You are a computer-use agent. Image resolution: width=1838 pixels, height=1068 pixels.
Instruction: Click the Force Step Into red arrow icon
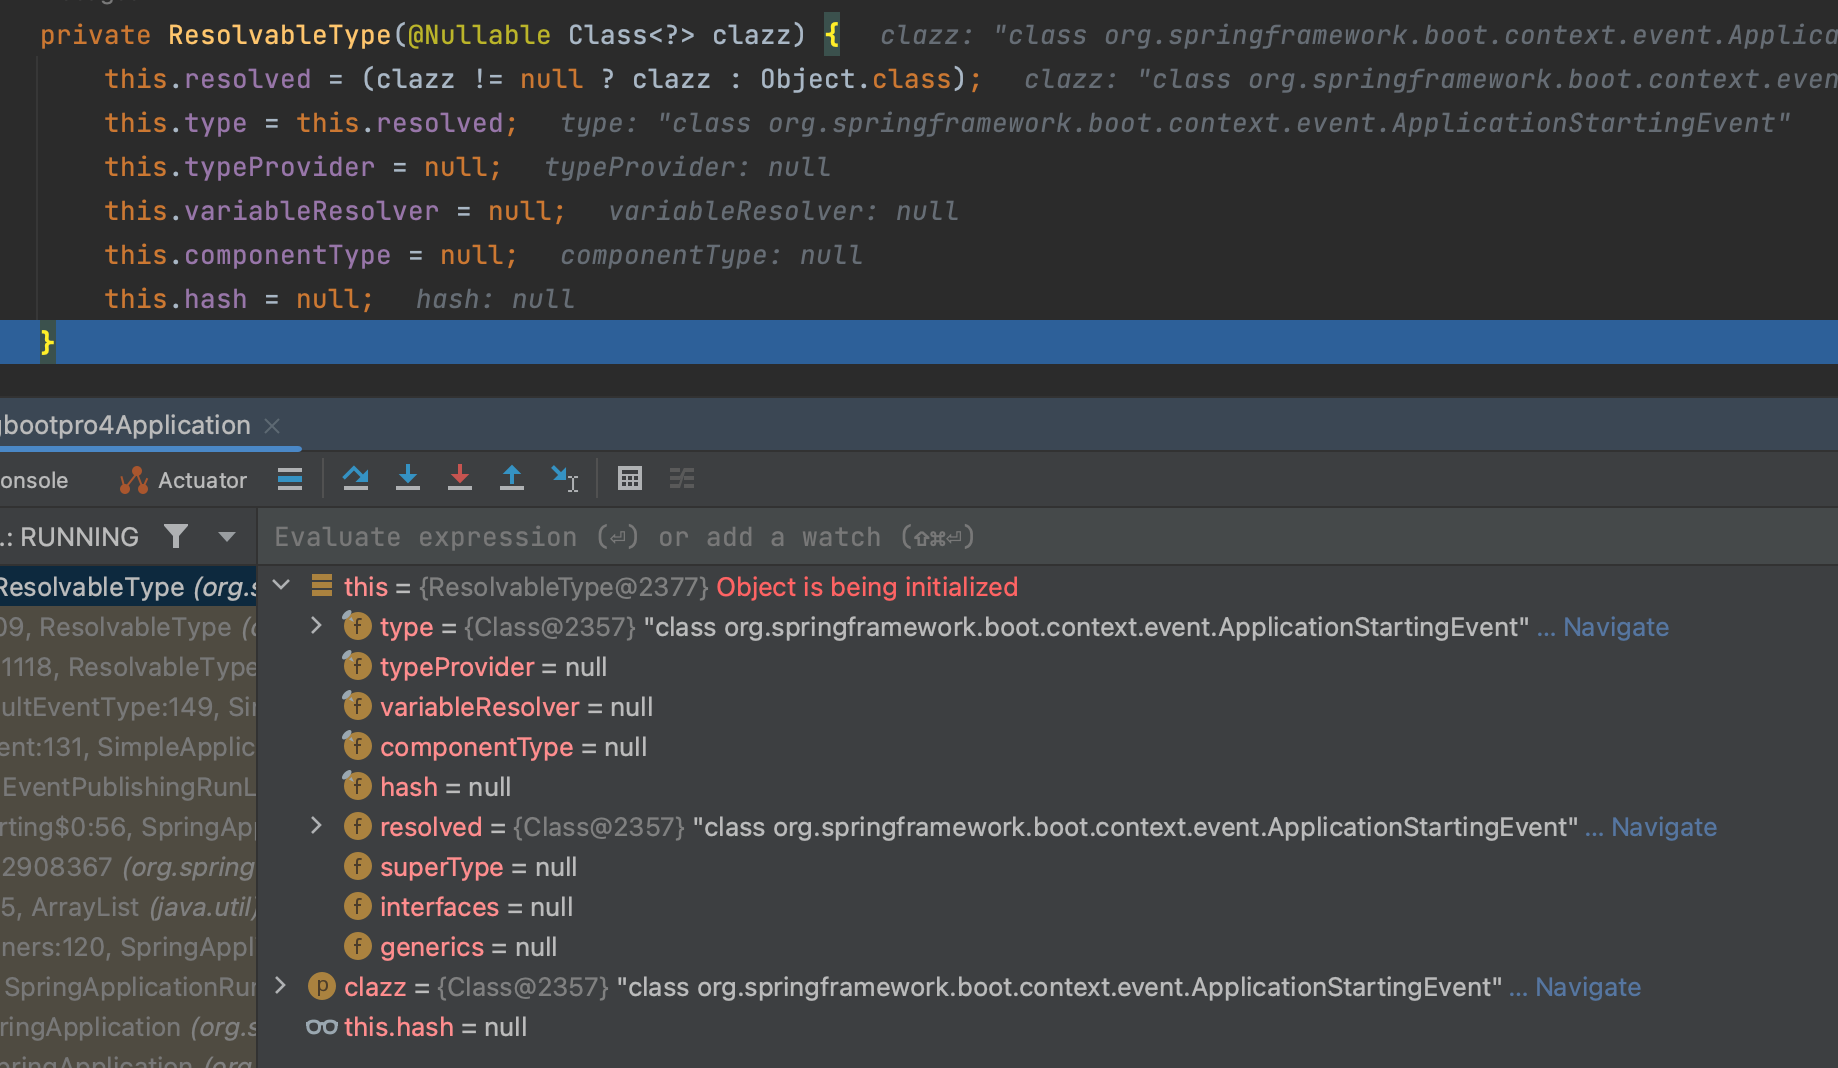460,479
